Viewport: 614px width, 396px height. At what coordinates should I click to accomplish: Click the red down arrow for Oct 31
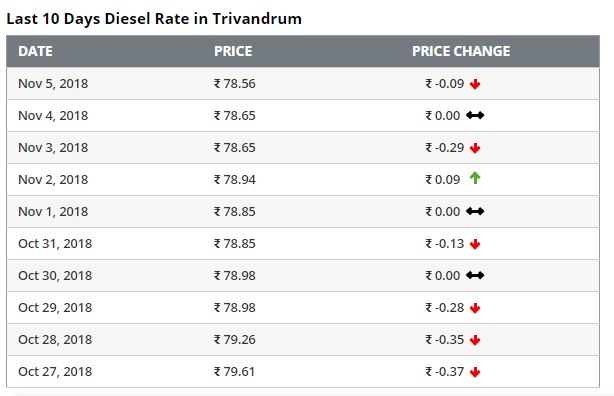coord(475,244)
